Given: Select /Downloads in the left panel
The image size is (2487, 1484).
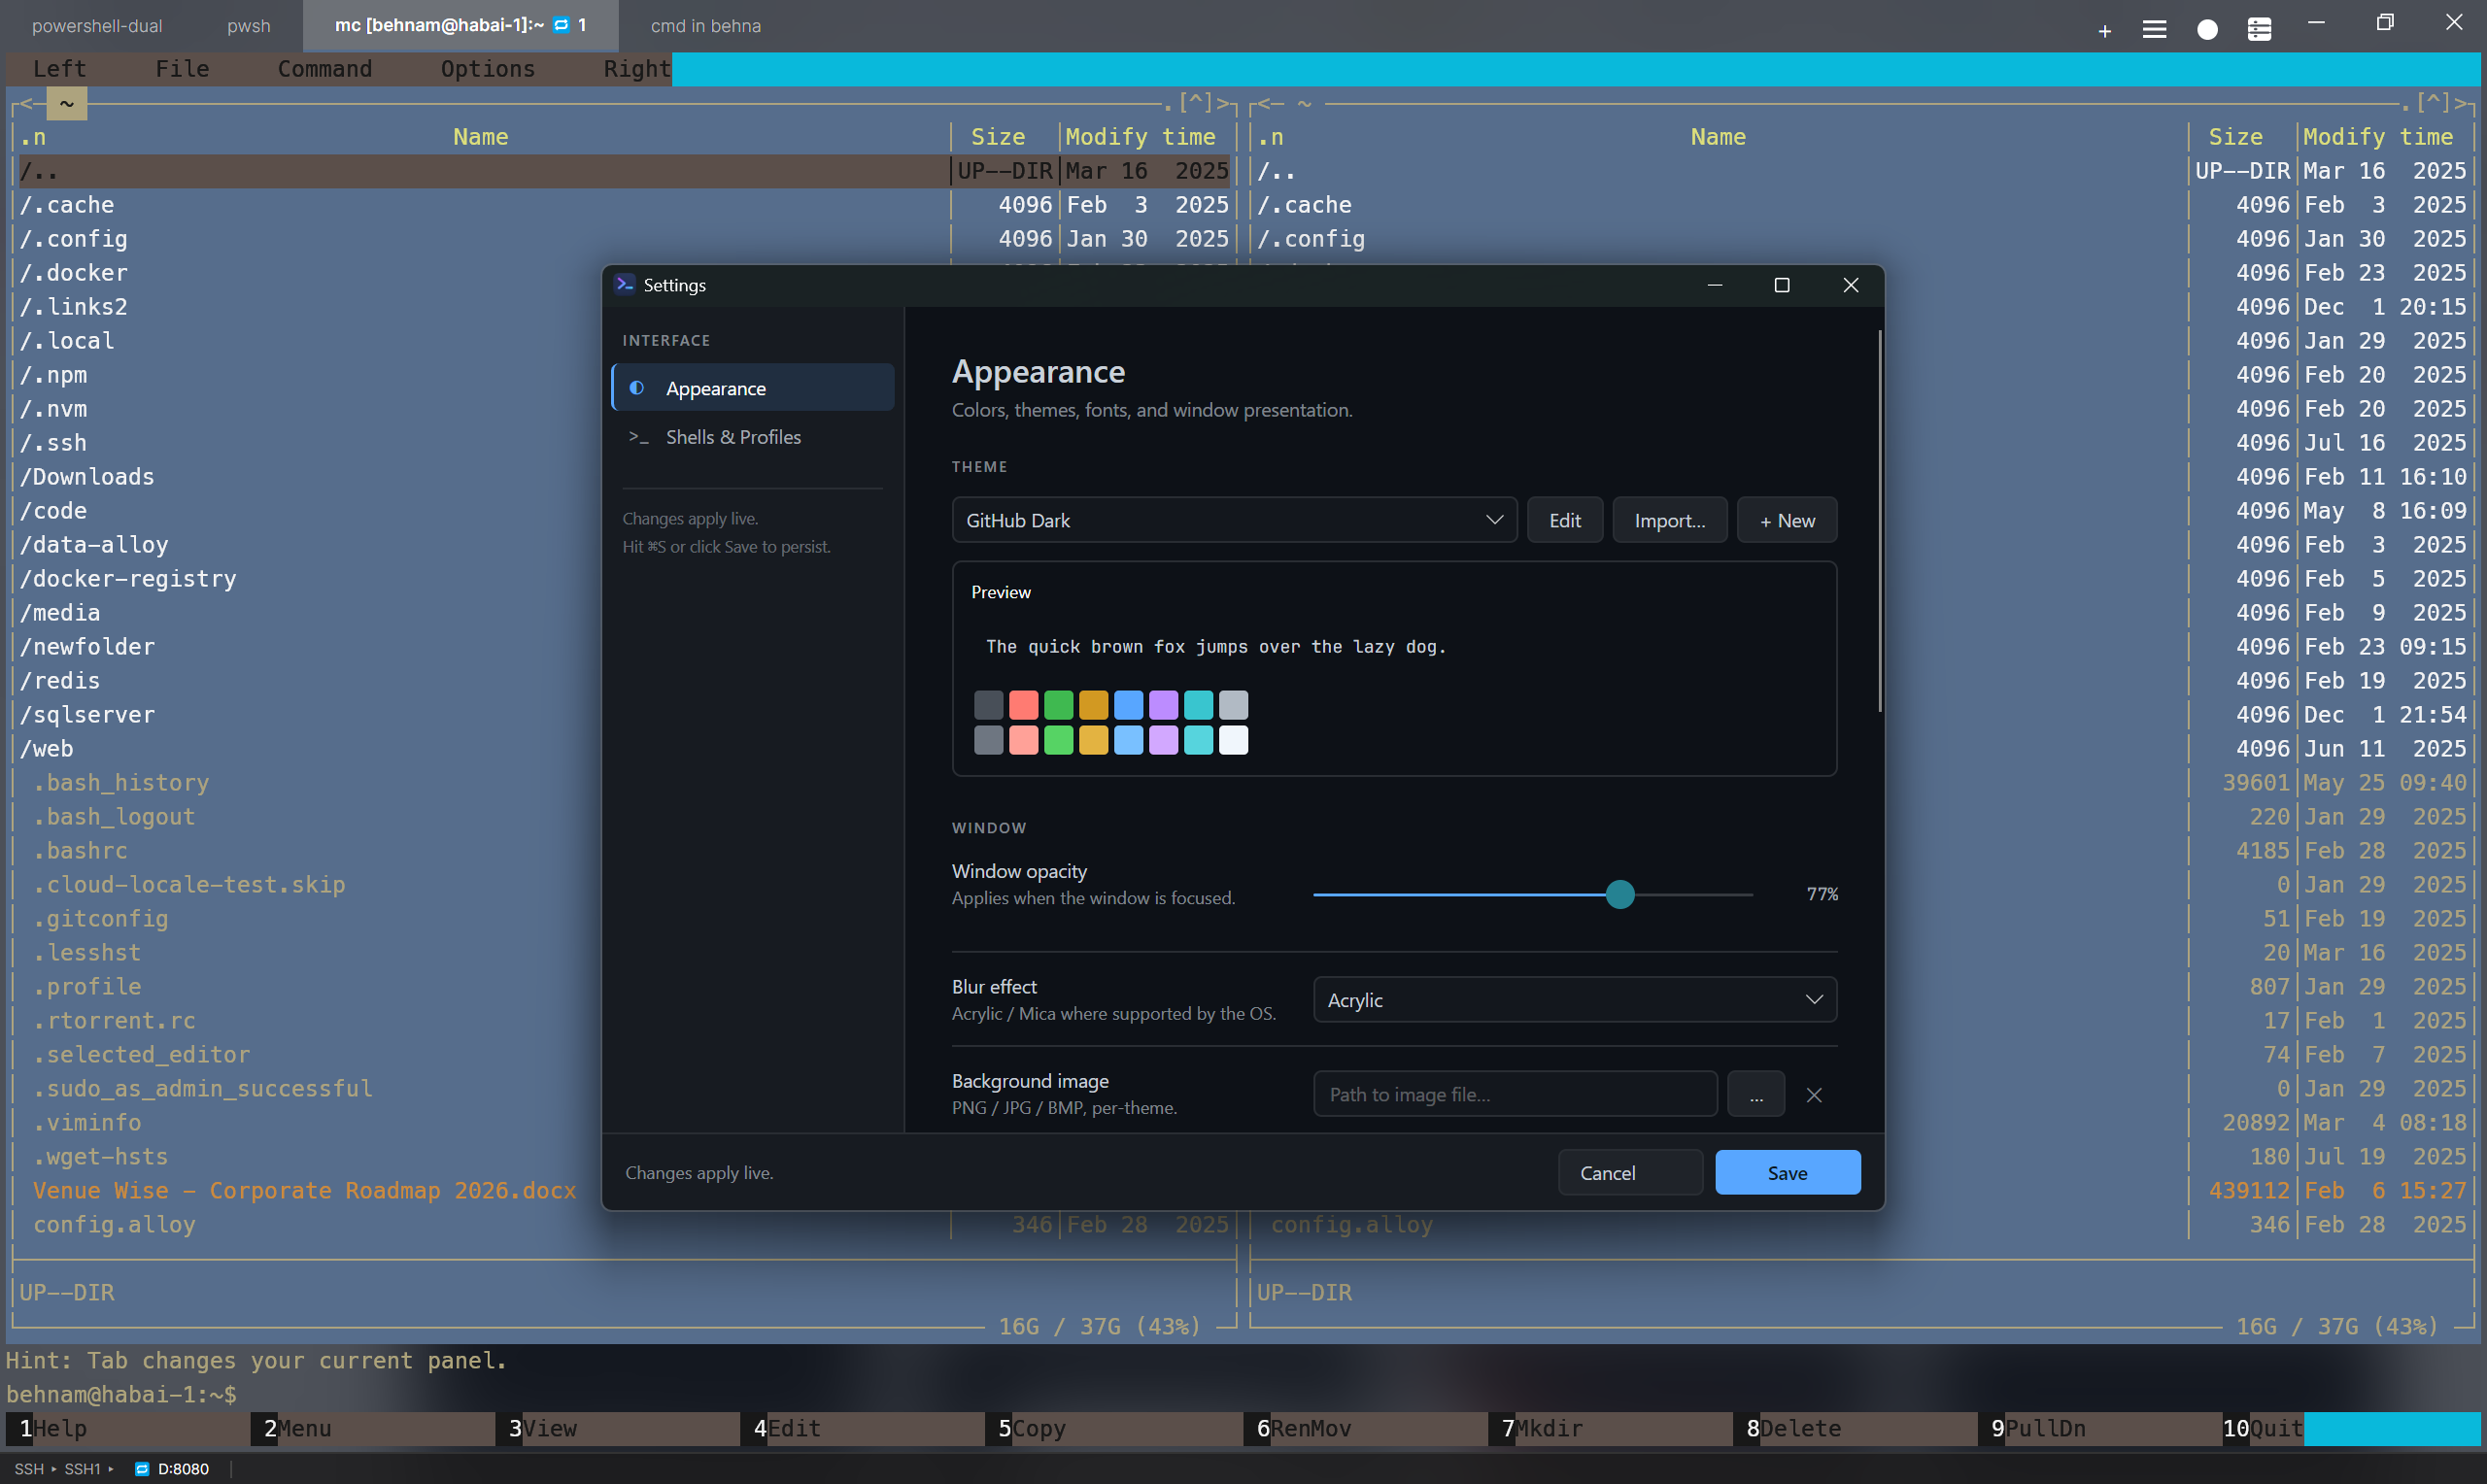Looking at the screenshot, I should (x=87, y=477).
